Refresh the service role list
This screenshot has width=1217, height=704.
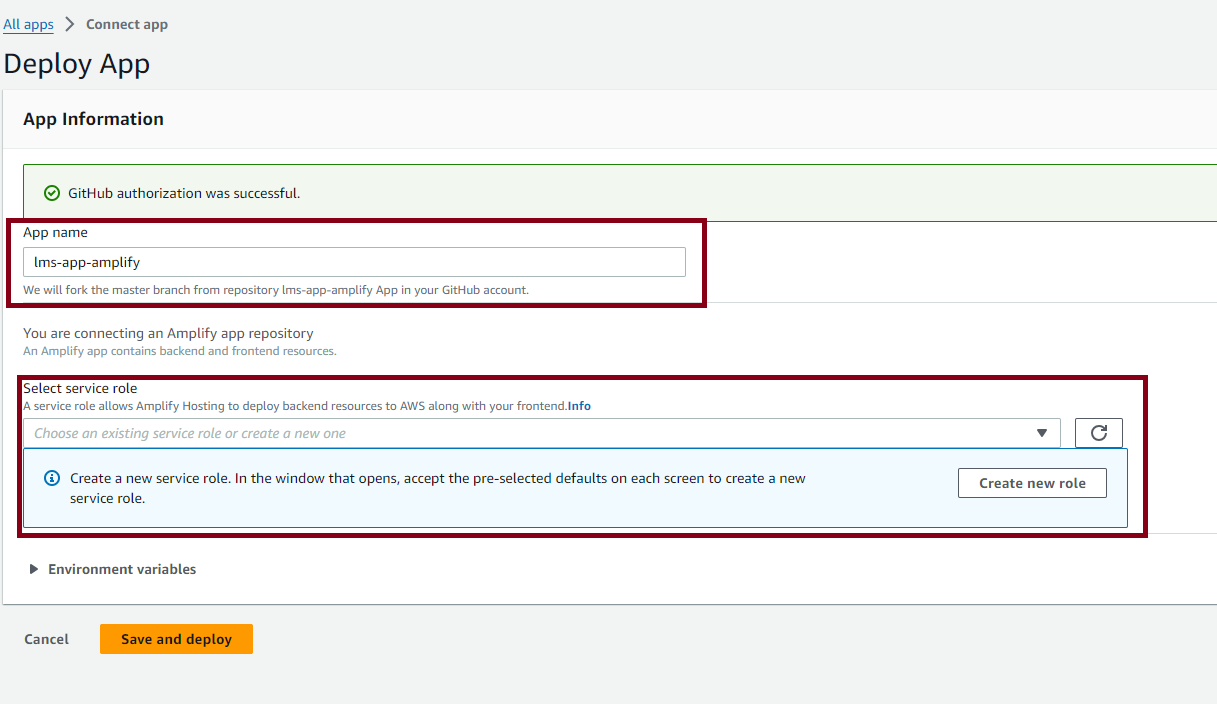point(1099,433)
